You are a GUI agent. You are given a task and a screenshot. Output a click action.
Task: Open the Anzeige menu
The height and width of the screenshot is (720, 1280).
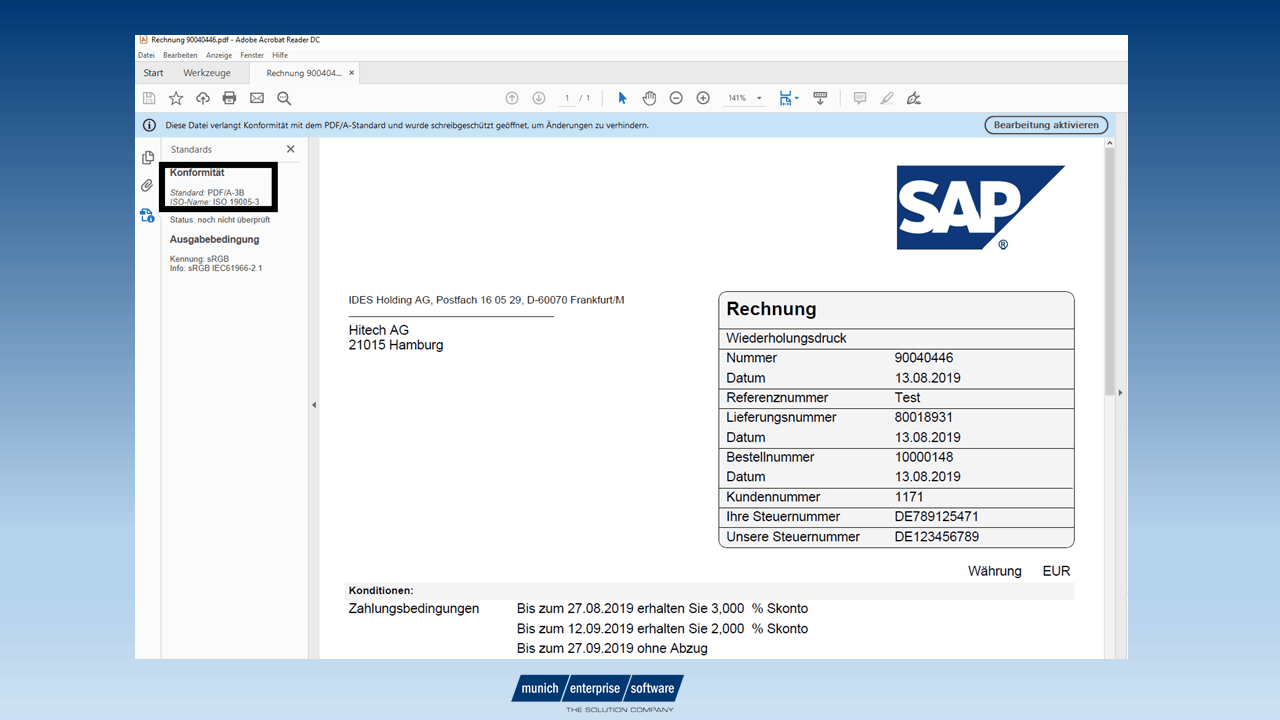pyautogui.click(x=219, y=55)
